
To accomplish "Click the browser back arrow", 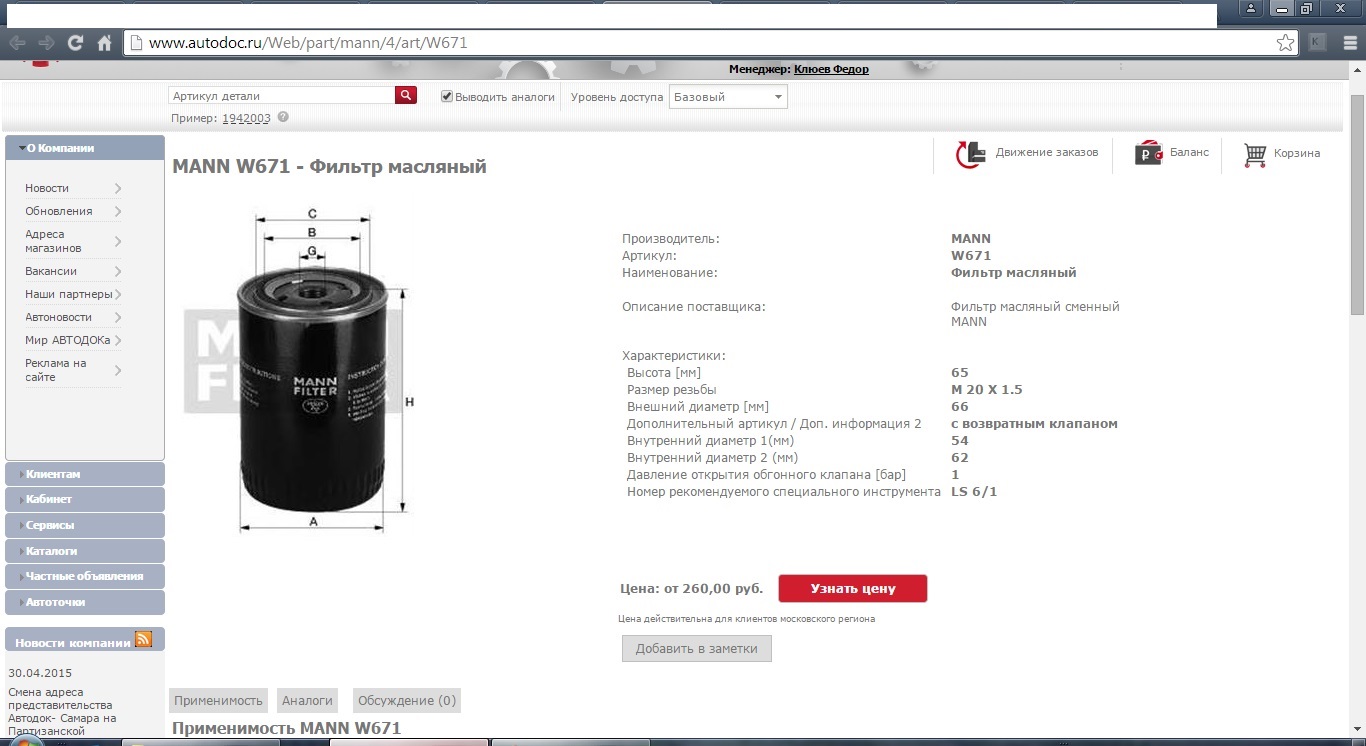I will coord(17,43).
